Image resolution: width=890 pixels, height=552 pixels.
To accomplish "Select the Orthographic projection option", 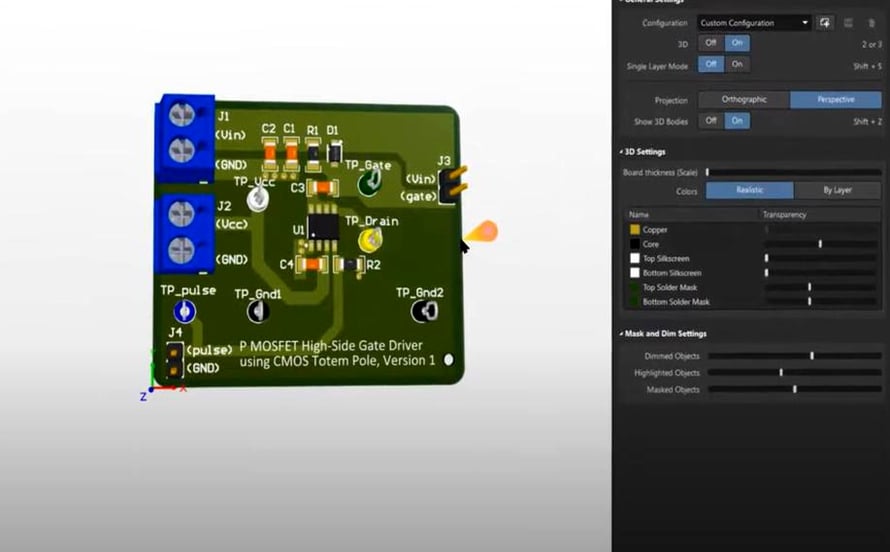I will [x=744, y=100].
